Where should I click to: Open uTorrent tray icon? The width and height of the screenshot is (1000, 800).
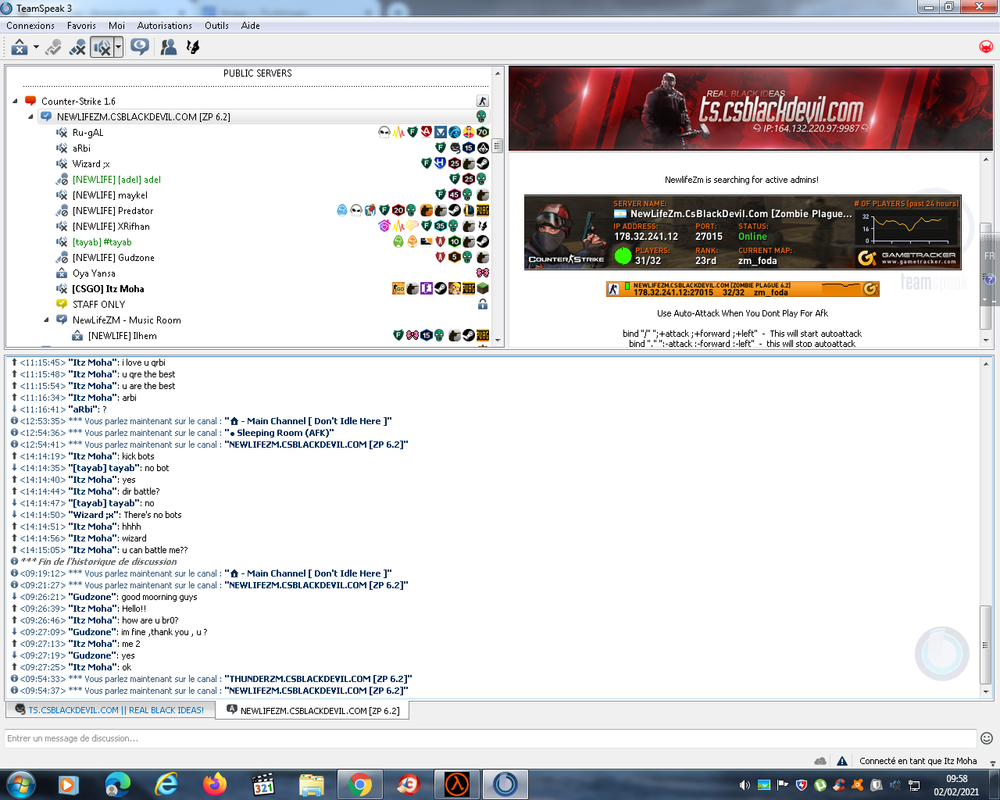(820, 785)
